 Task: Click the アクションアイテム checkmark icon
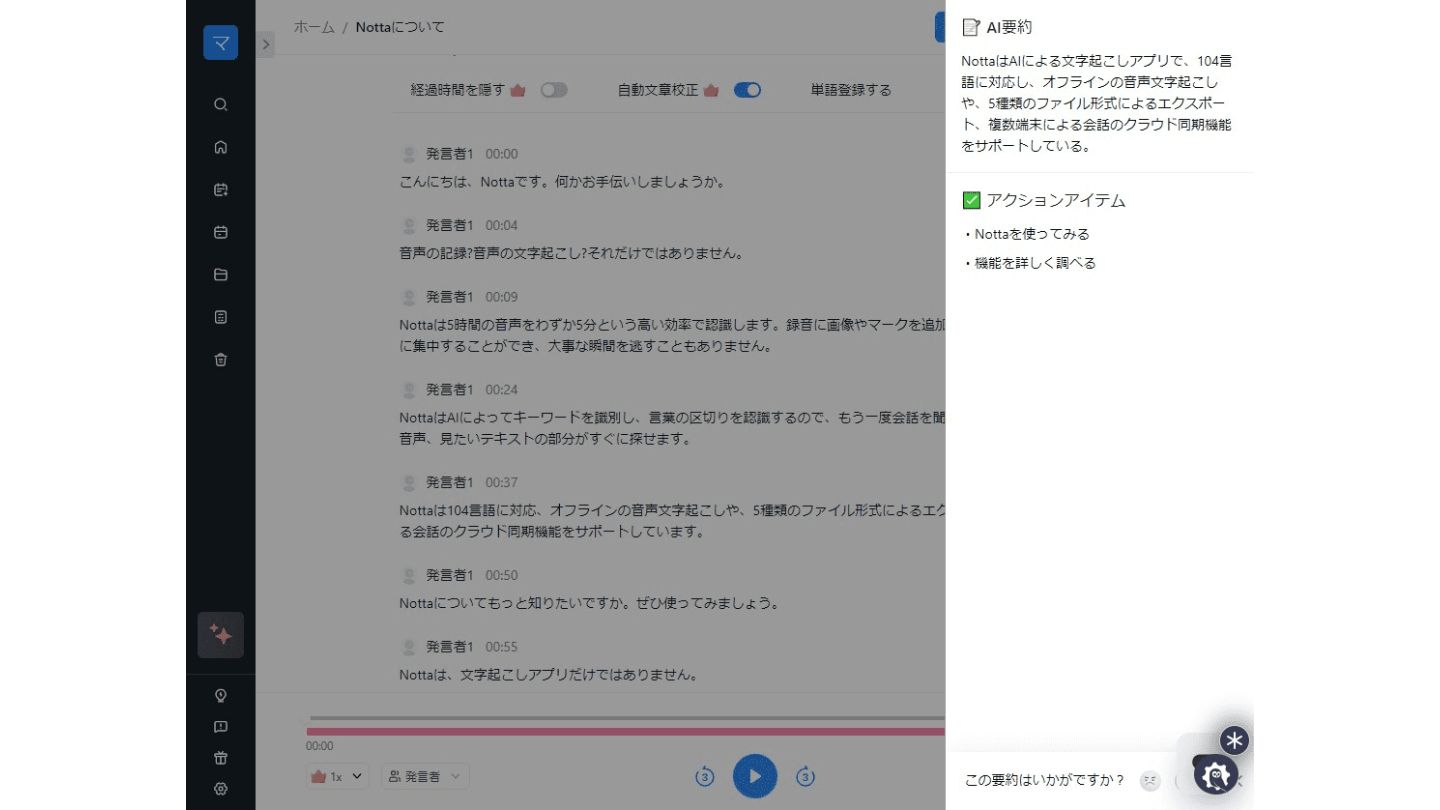click(971, 200)
